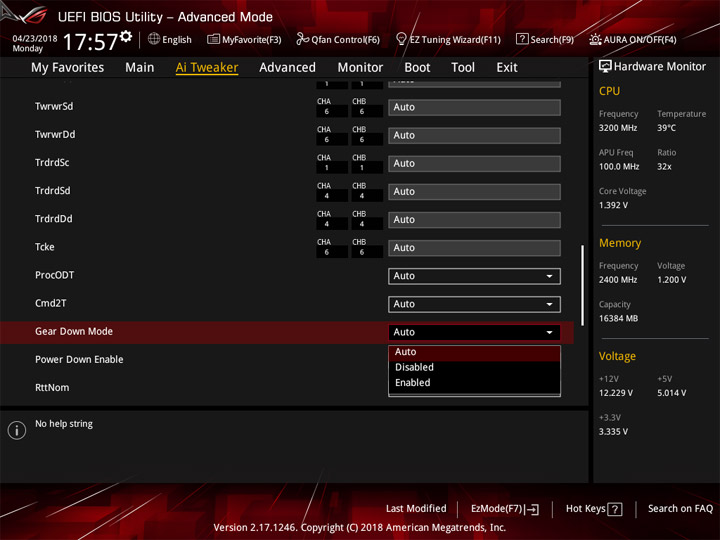Toggle AURA ON/OFF(F4) lighting
Image resolution: width=720 pixels, height=540 pixels.
(x=633, y=39)
